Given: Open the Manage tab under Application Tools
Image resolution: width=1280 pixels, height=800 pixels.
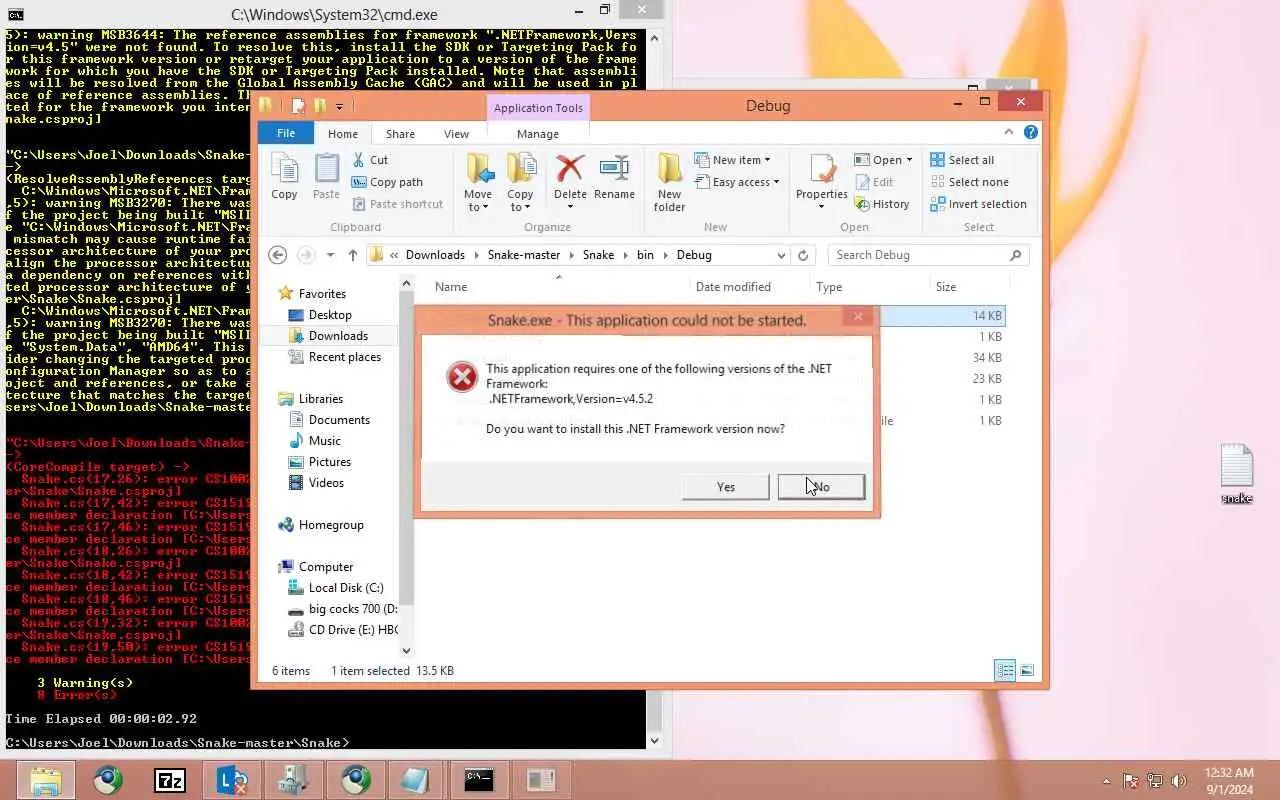Looking at the screenshot, I should point(538,133).
